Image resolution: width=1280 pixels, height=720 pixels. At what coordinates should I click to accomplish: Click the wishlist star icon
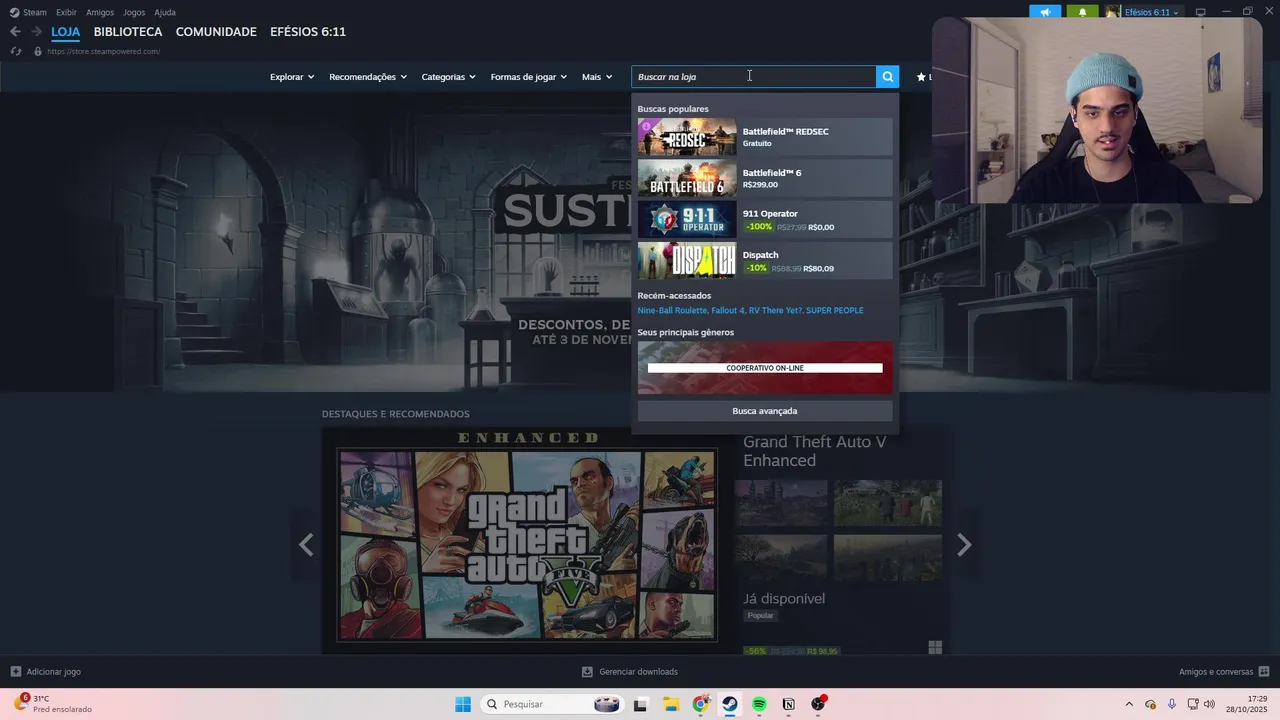pyautogui.click(x=921, y=77)
